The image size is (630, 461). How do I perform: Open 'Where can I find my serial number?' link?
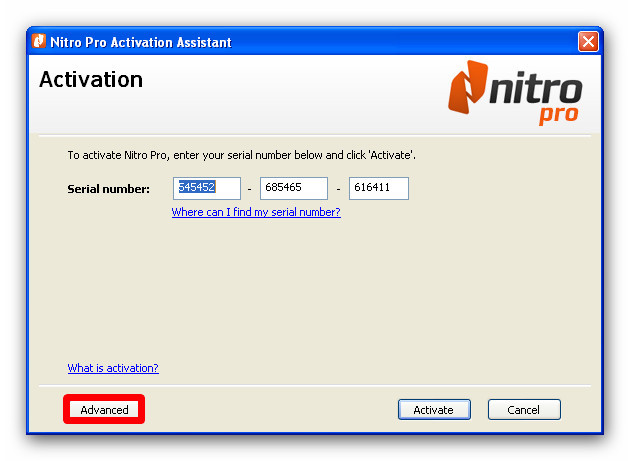[256, 212]
